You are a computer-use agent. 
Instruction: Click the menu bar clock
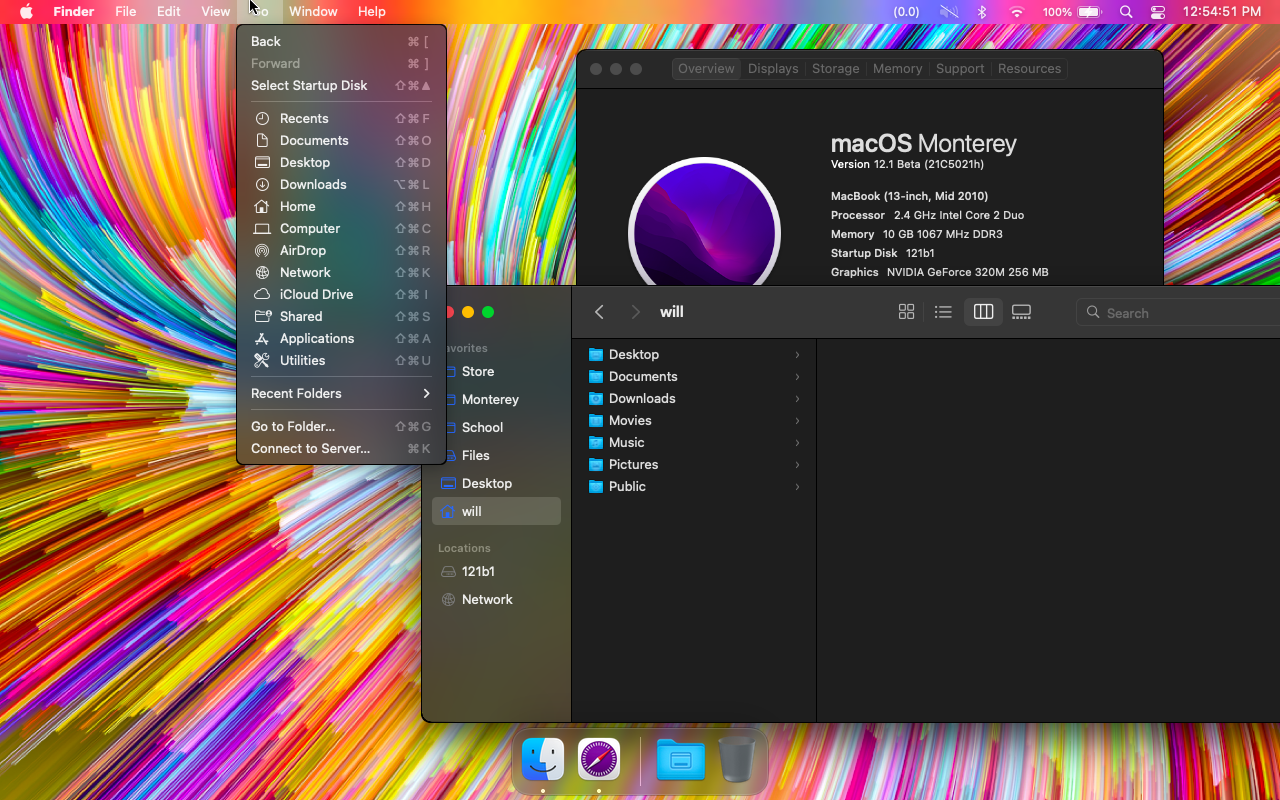(1222, 12)
